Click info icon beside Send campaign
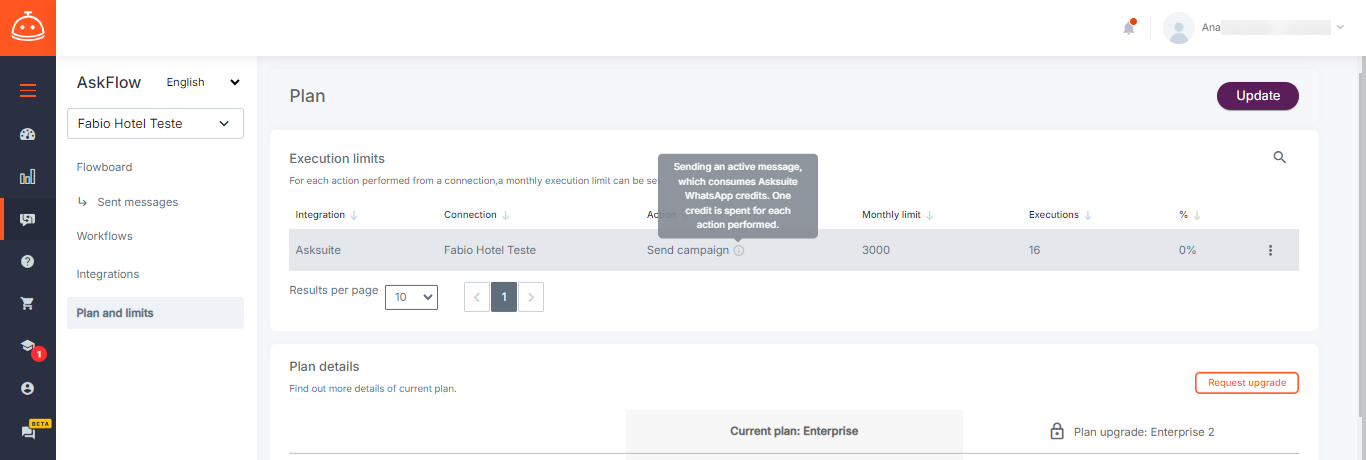This screenshot has width=1366, height=460. pos(739,250)
